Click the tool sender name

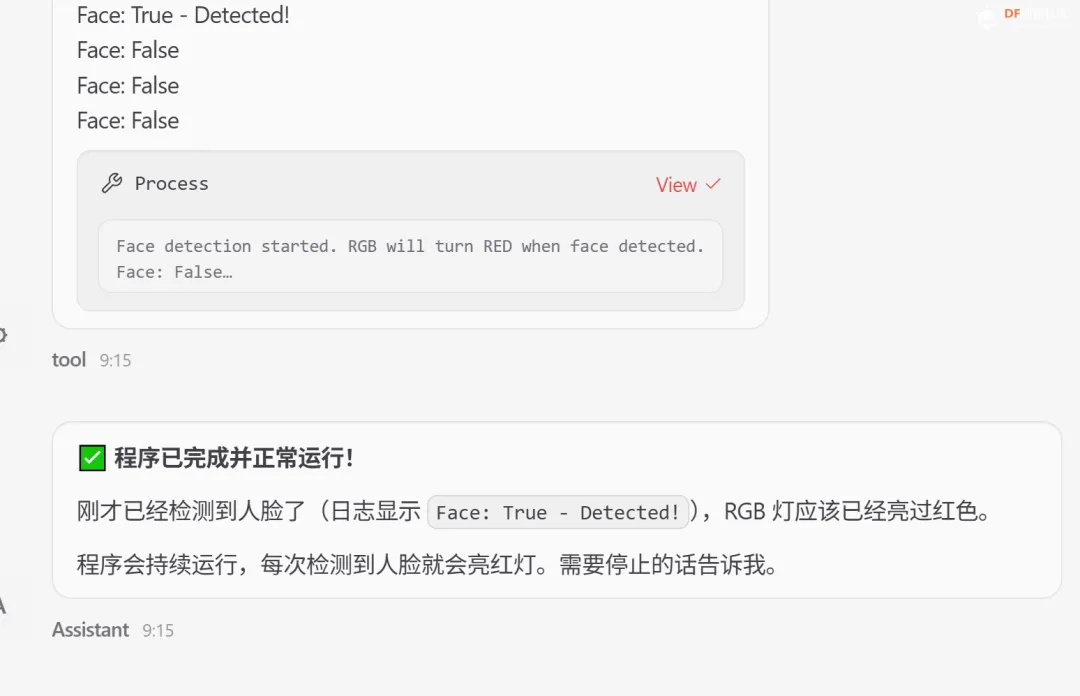point(69,360)
